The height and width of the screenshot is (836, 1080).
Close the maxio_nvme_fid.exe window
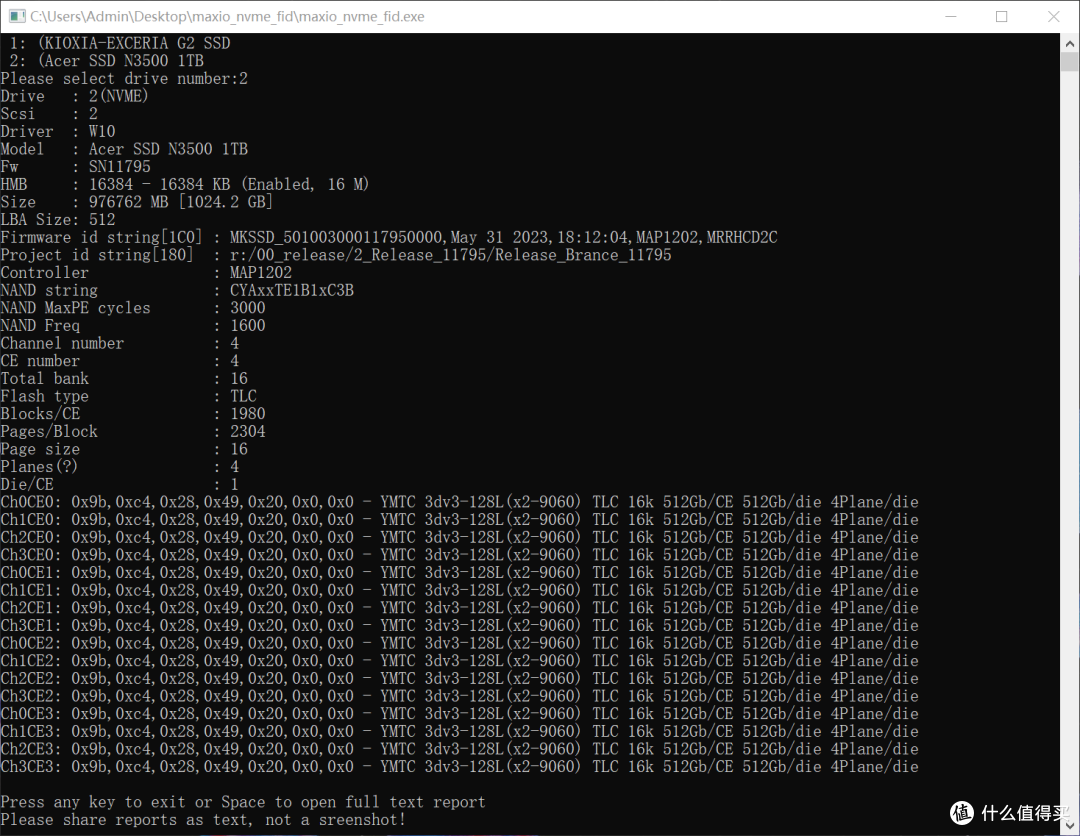pos(1053,17)
